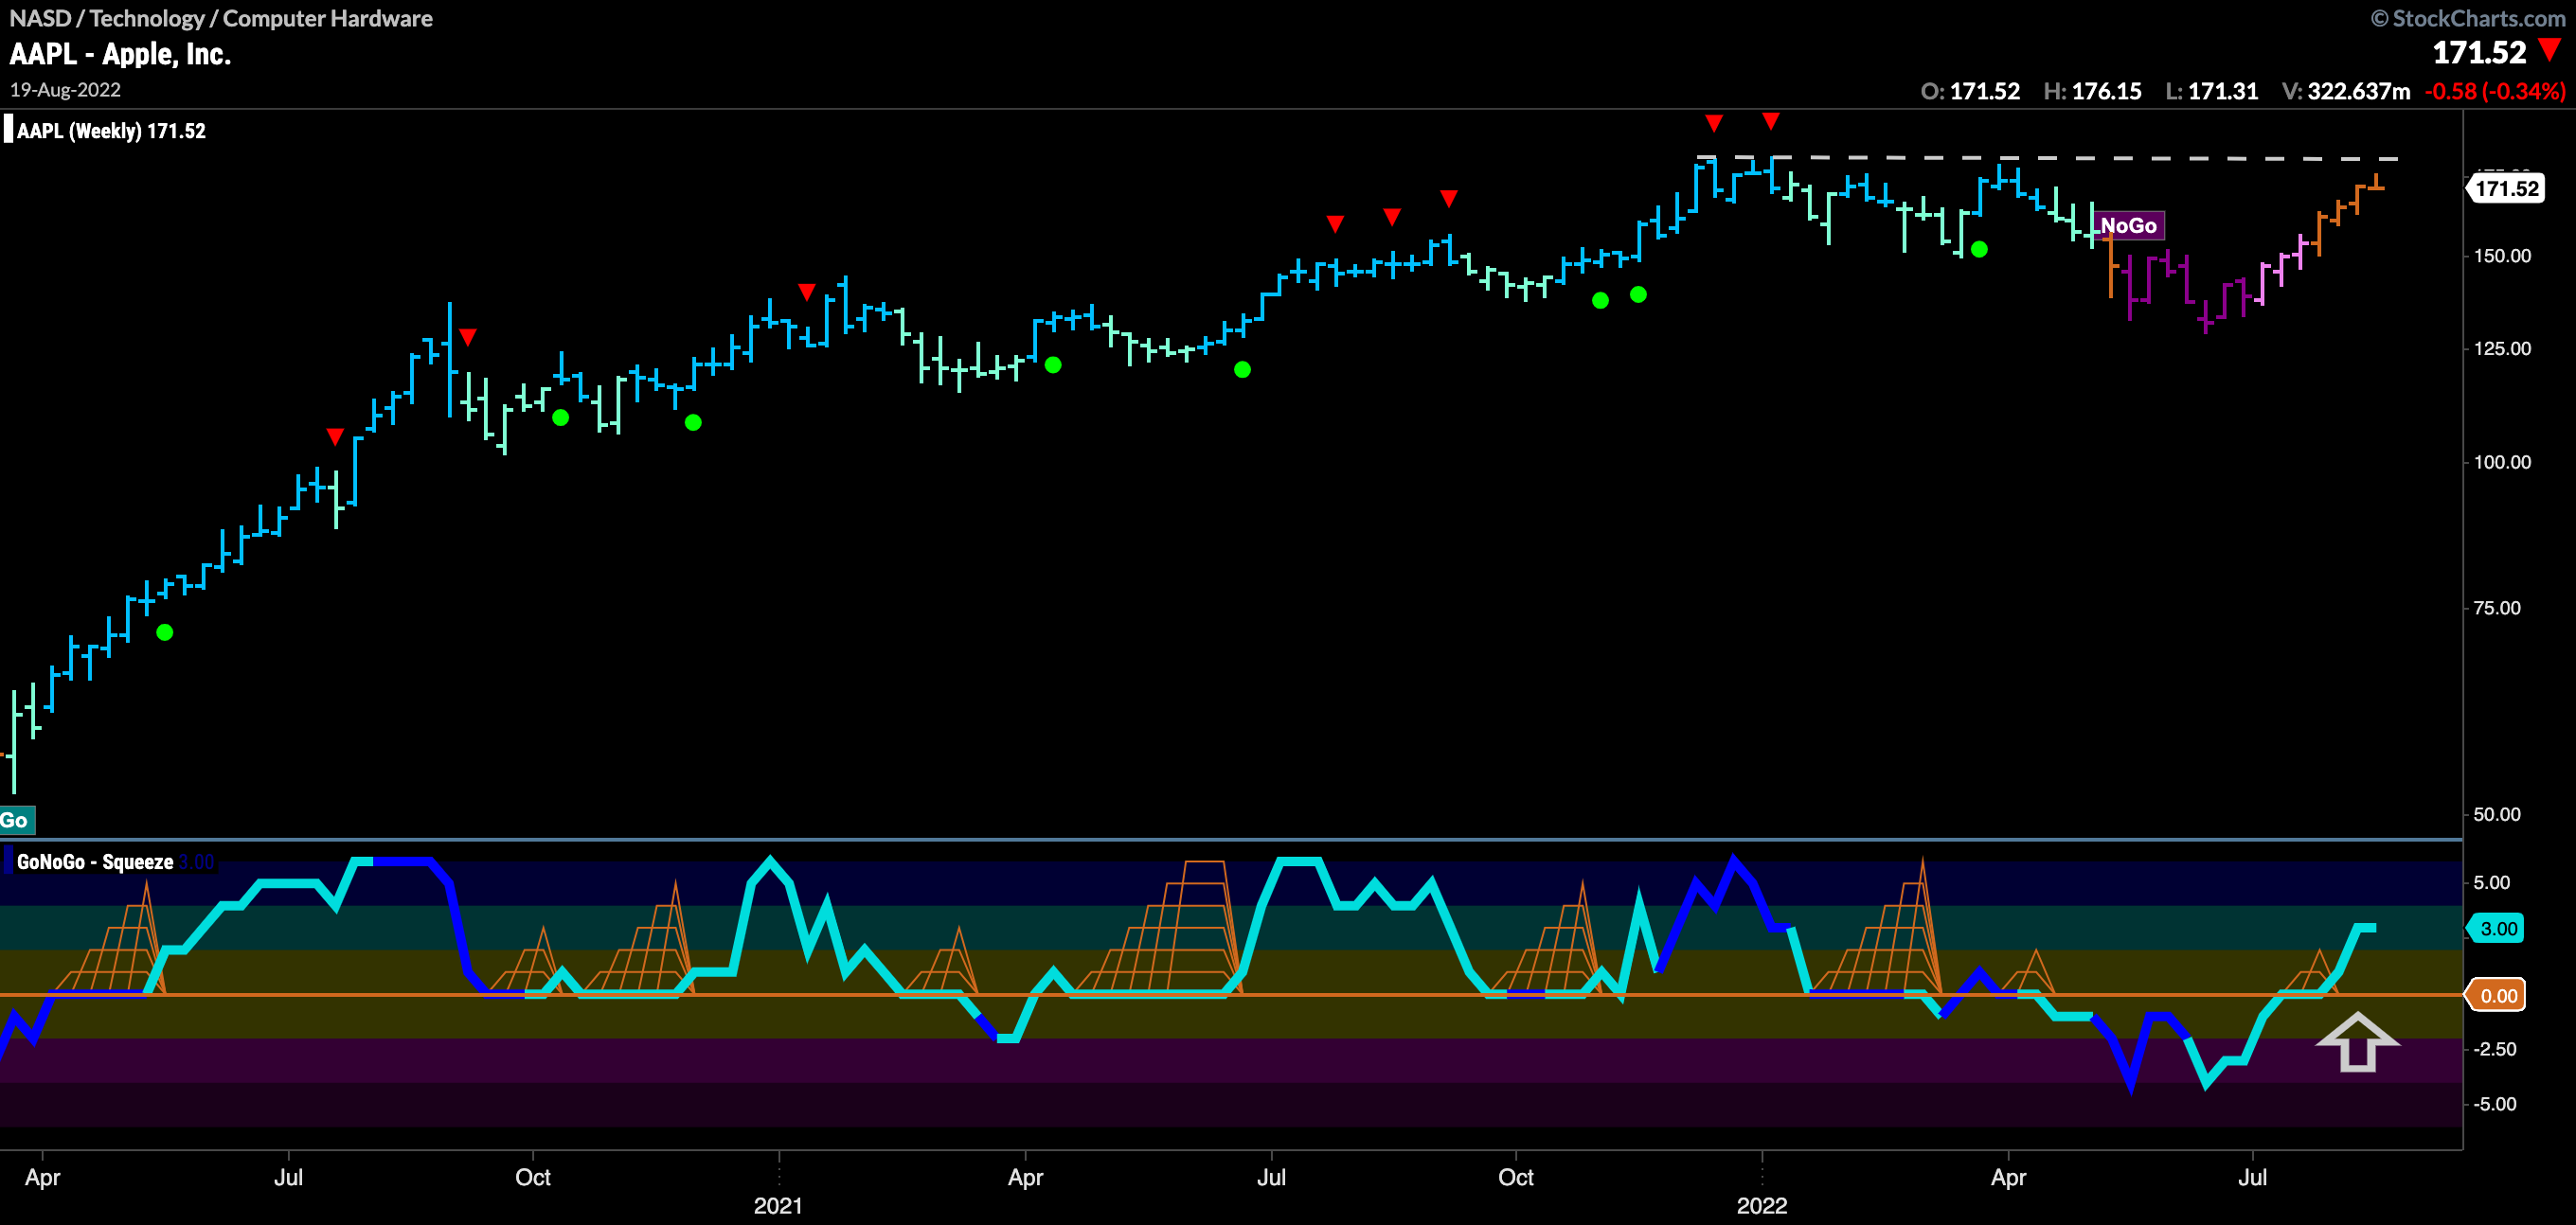Click the price change -0.58 (-0.34%)

[2495, 91]
